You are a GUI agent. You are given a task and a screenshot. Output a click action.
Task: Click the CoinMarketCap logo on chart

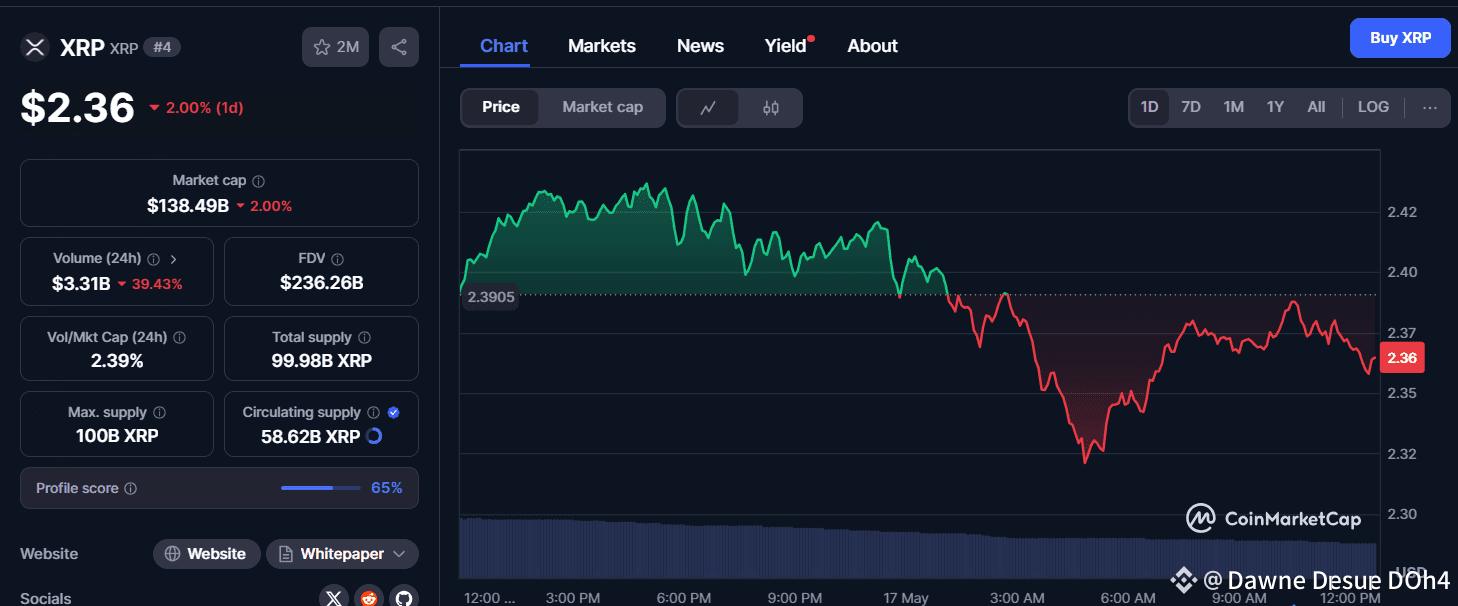click(1273, 518)
